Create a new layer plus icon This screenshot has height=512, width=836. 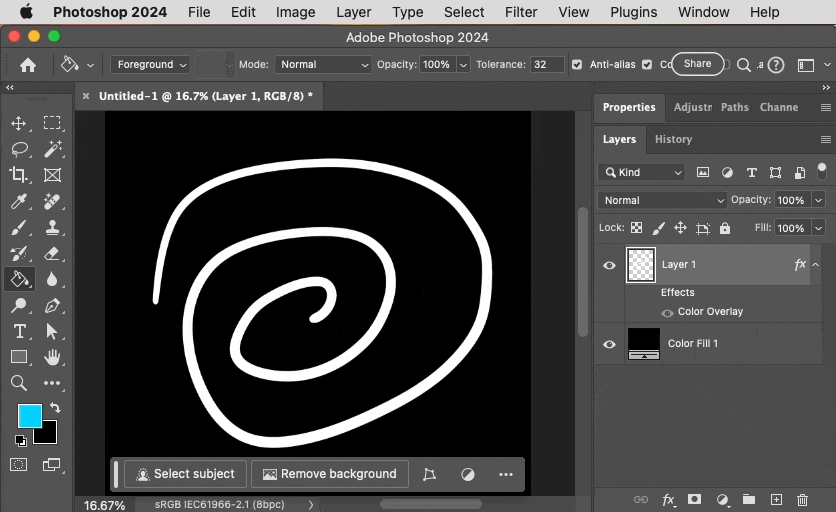(776, 499)
